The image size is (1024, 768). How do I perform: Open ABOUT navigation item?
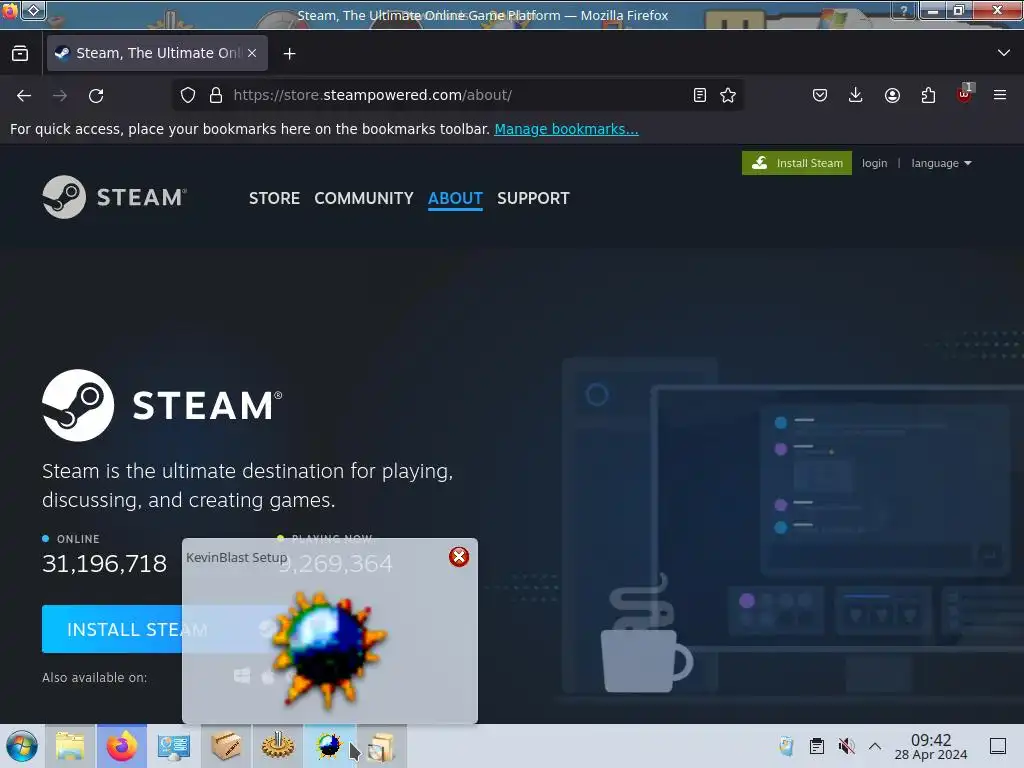[455, 198]
